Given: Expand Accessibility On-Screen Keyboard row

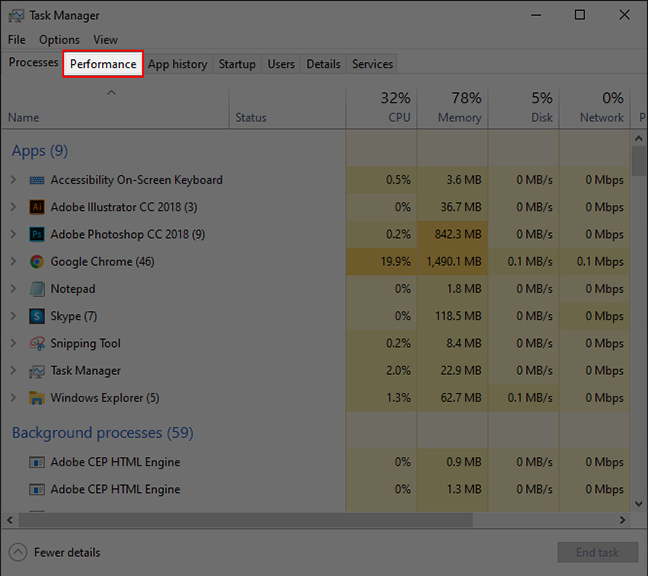Looking at the screenshot, I should (x=13, y=180).
